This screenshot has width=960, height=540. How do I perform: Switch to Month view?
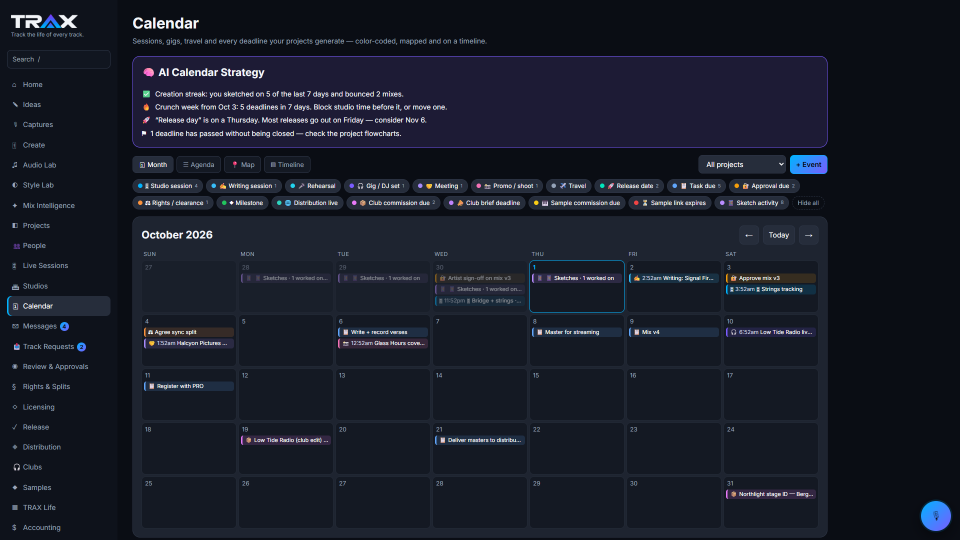click(x=153, y=165)
